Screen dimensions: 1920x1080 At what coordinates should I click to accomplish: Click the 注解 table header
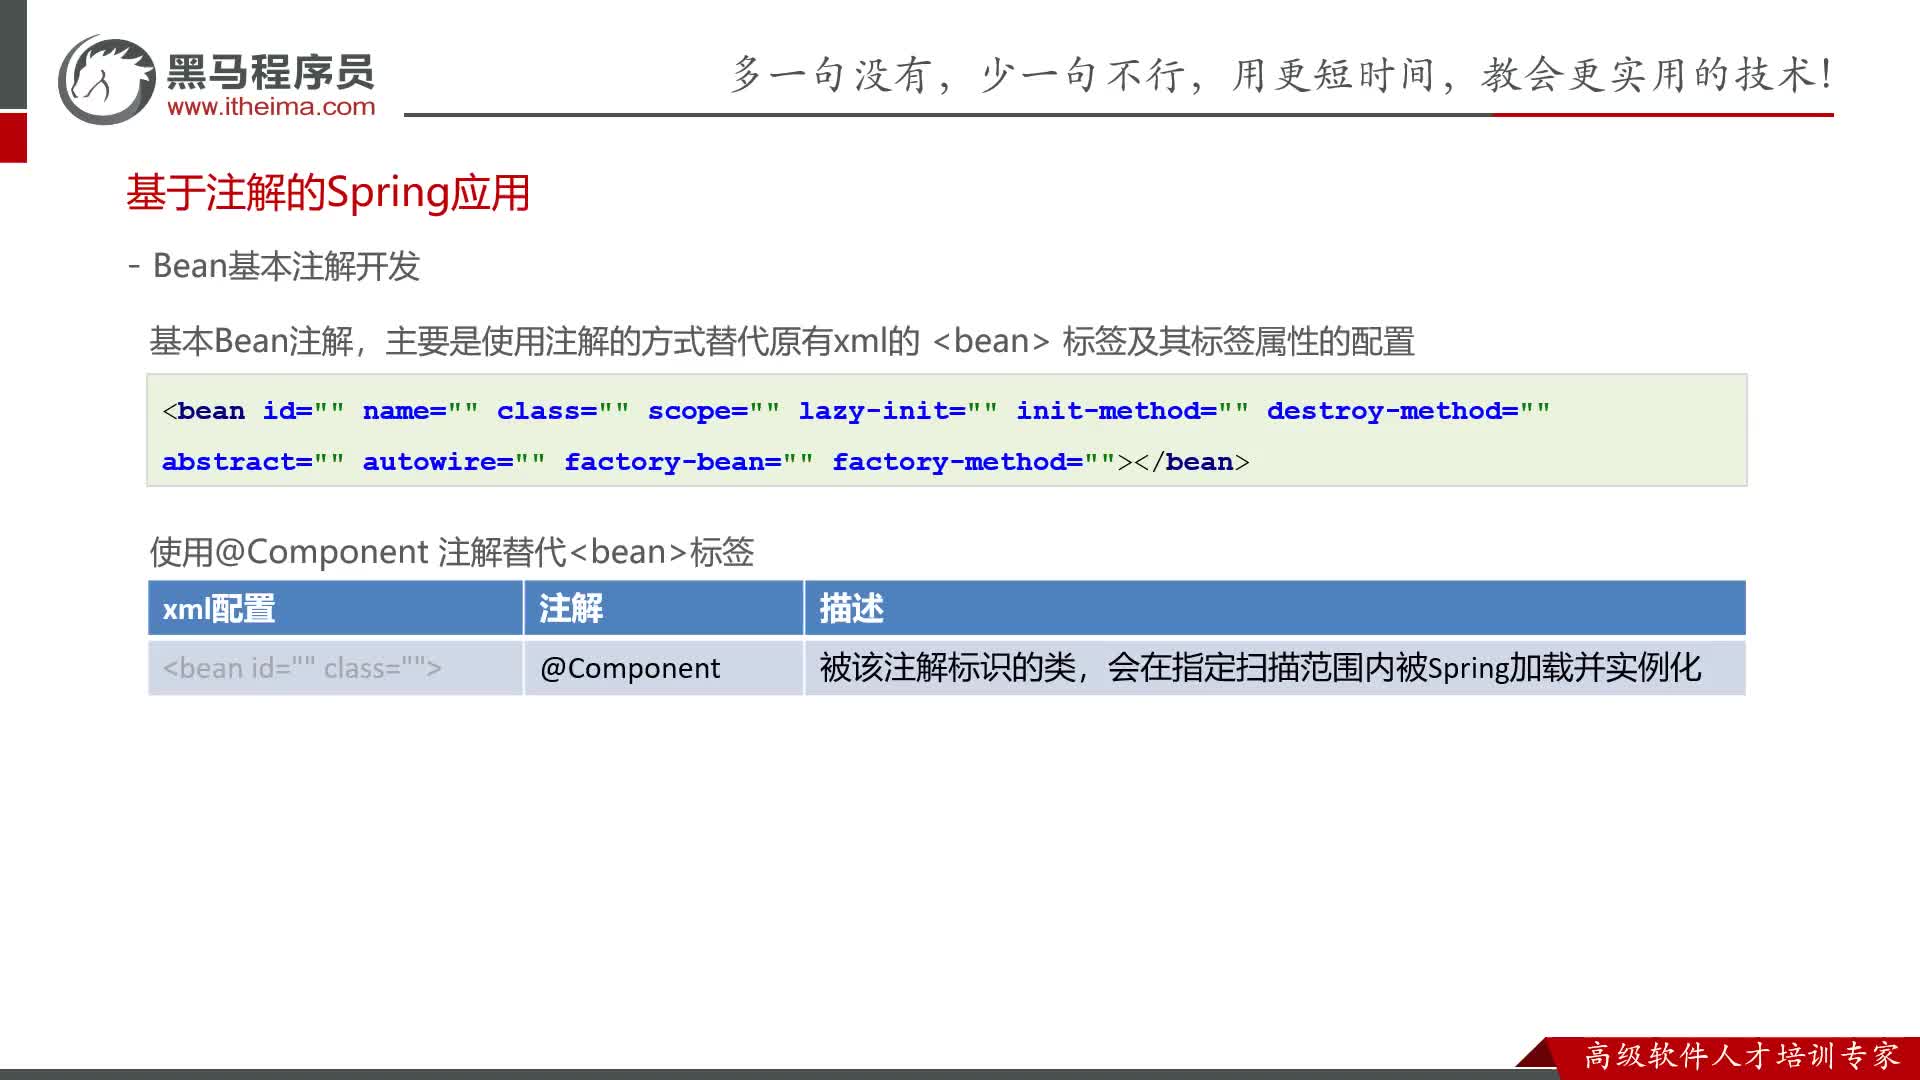coord(664,608)
